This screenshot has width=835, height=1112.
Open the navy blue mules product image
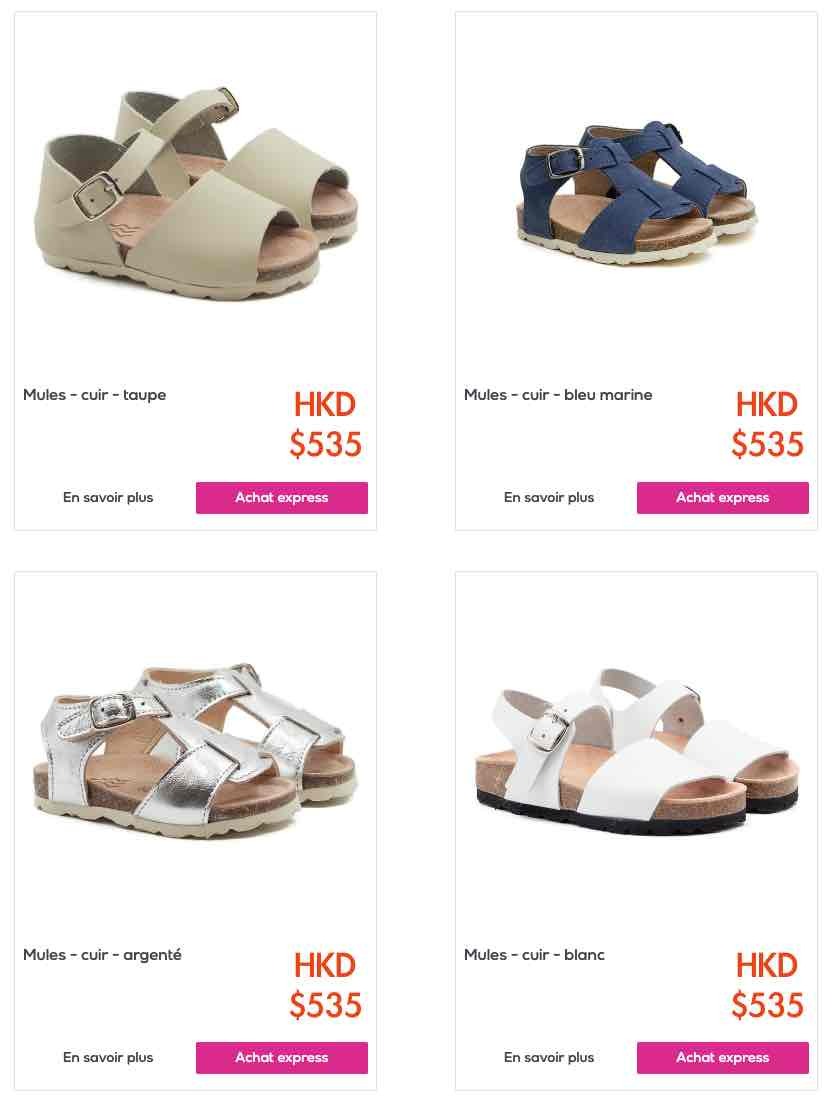(x=636, y=193)
